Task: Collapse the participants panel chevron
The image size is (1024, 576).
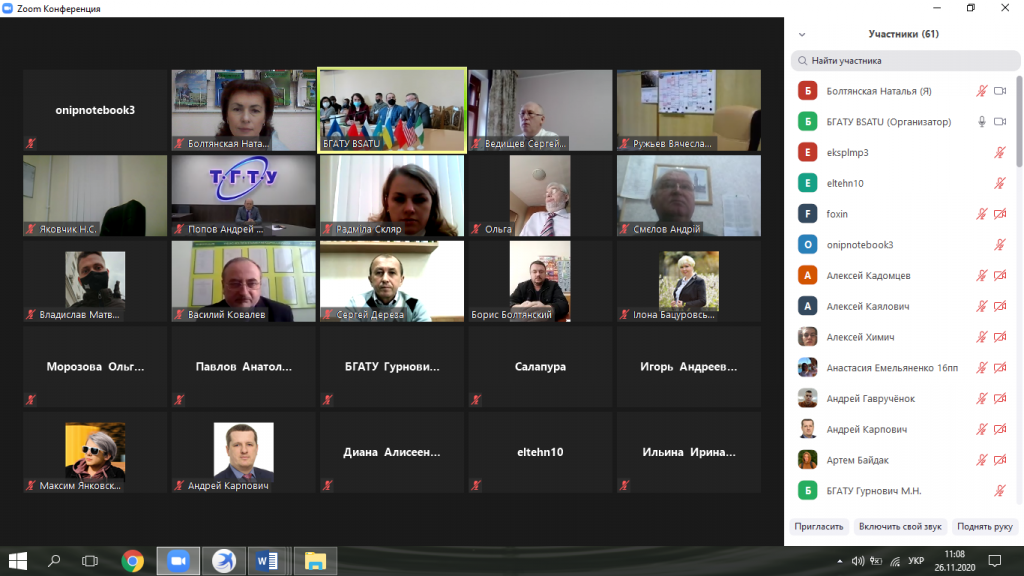Action: coord(802,35)
